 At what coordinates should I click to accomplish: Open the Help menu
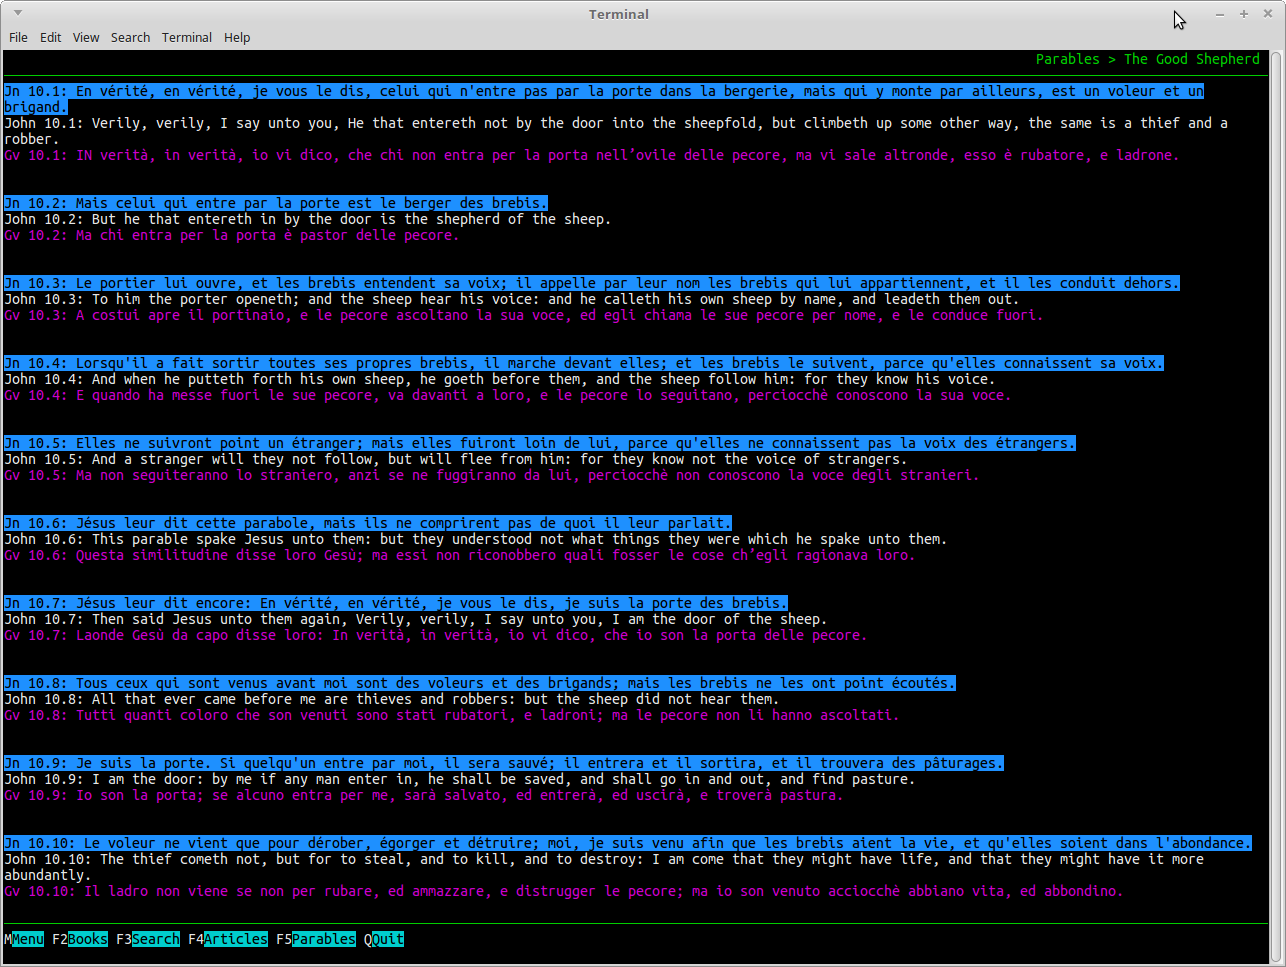[237, 37]
